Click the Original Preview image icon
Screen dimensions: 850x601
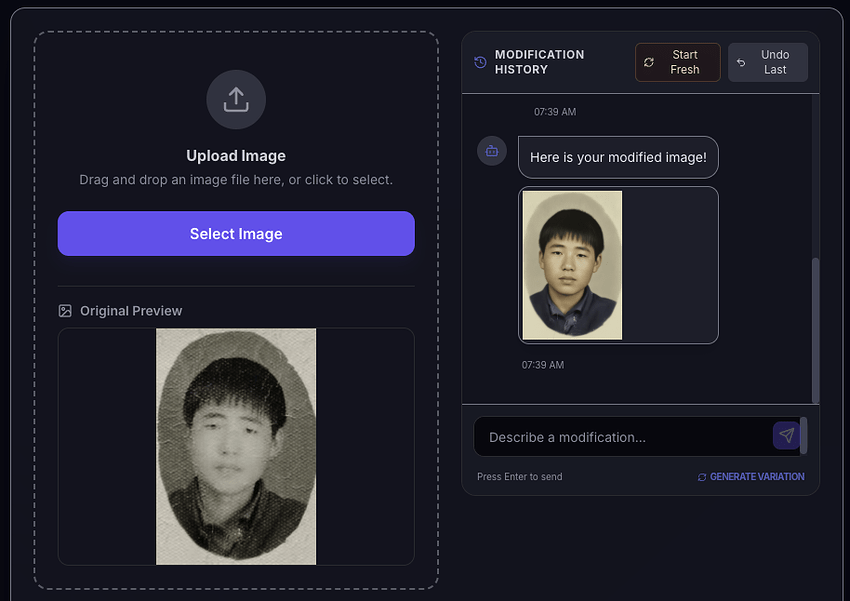(65, 311)
